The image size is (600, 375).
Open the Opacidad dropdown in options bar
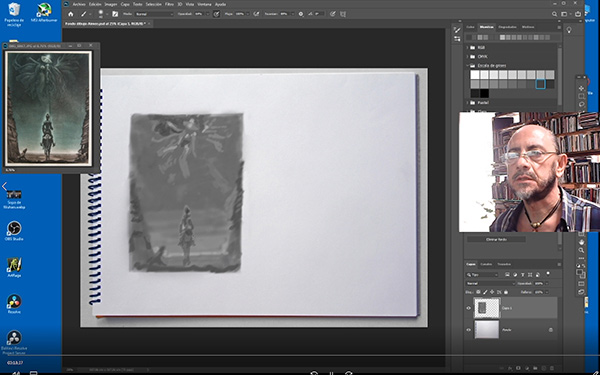coord(208,14)
